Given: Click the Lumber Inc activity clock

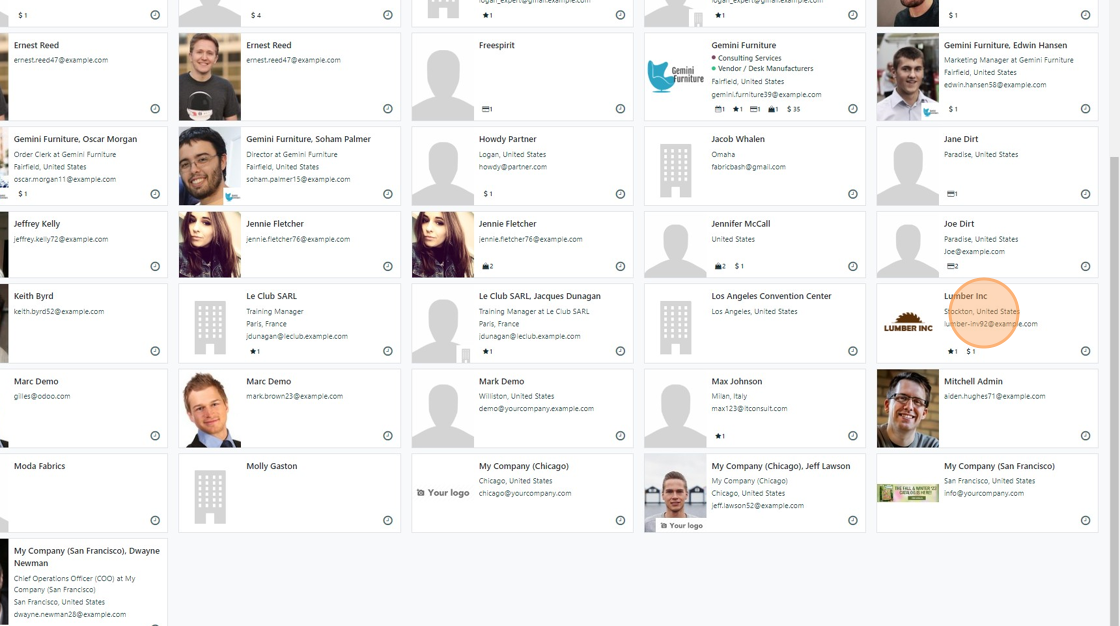Looking at the screenshot, I should pyautogui.click(x=1085, y=351).
